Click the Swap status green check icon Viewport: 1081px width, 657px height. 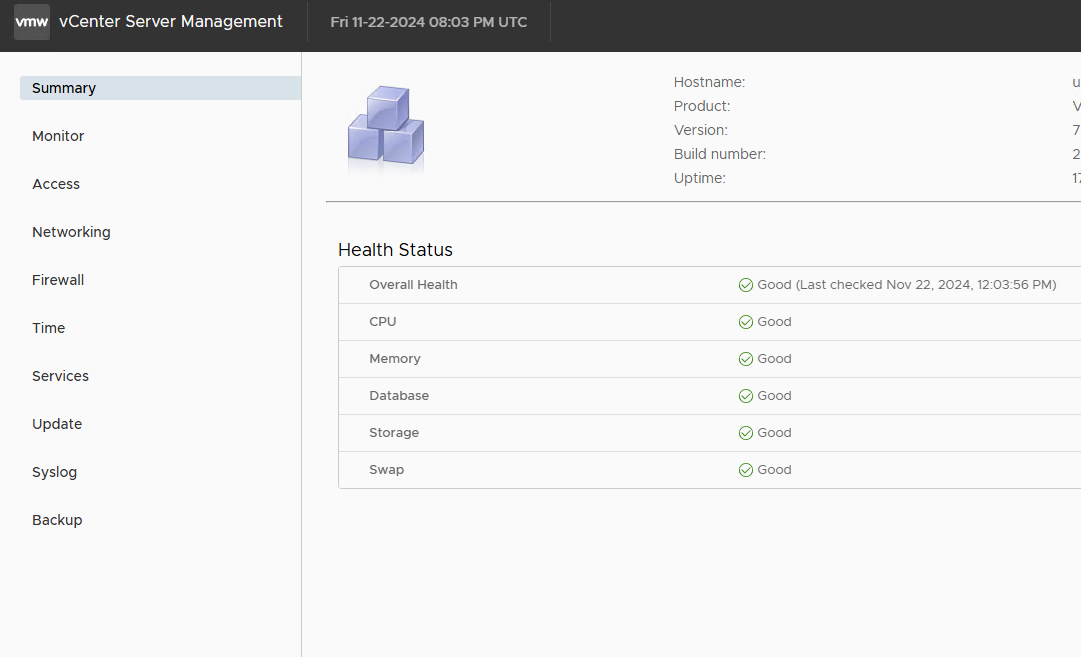(745, 470)
